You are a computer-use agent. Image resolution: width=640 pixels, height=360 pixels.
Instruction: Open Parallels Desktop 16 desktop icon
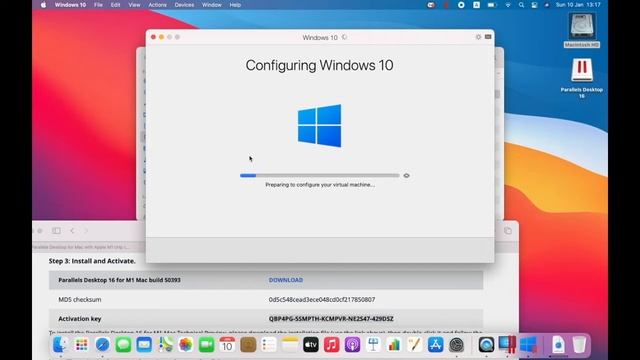click(582, 78)
